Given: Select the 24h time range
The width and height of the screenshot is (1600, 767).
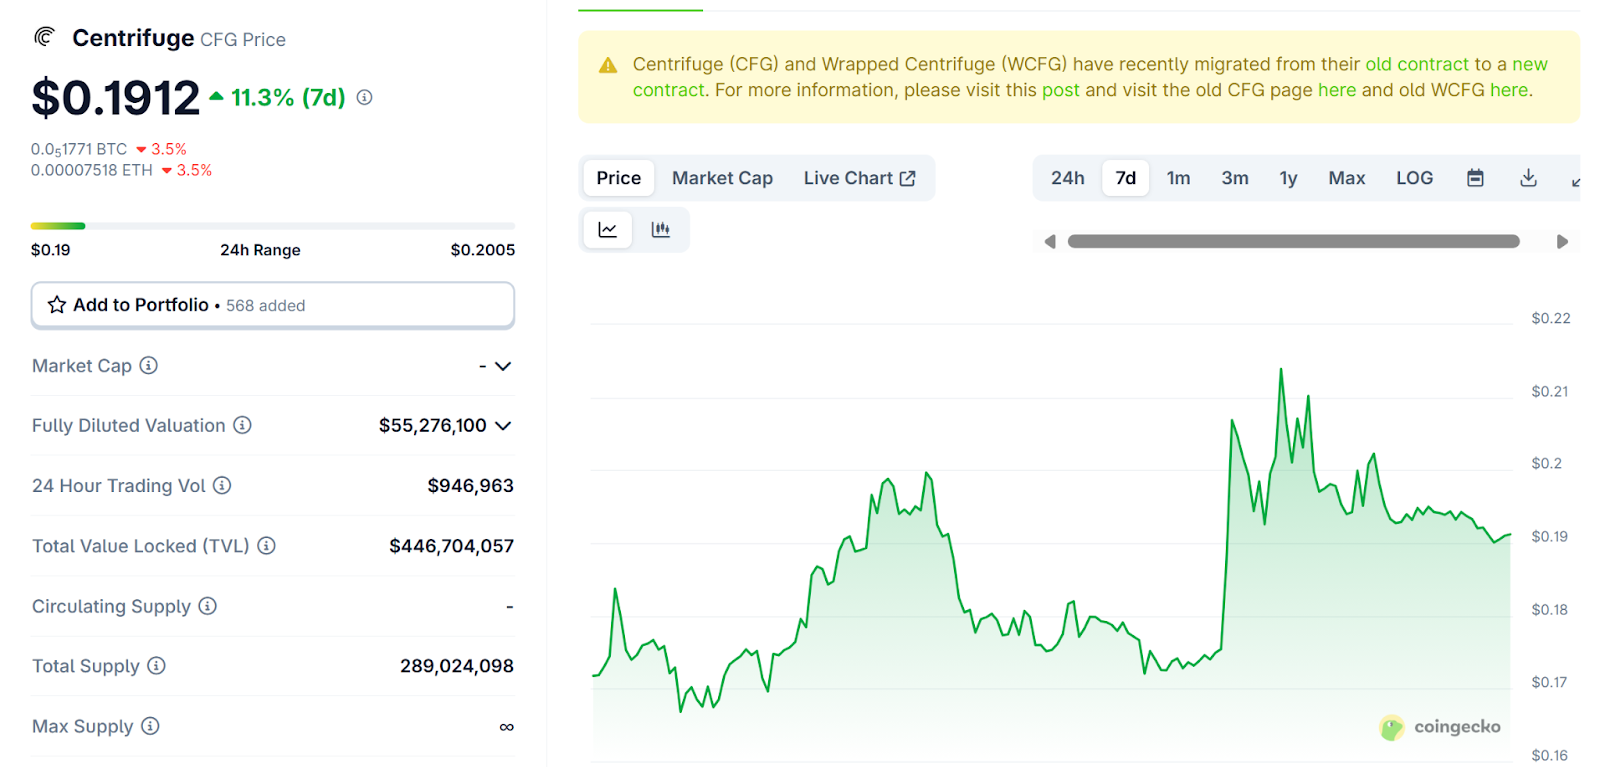Looking at the screenshot, I should [x=1067, y=178].
